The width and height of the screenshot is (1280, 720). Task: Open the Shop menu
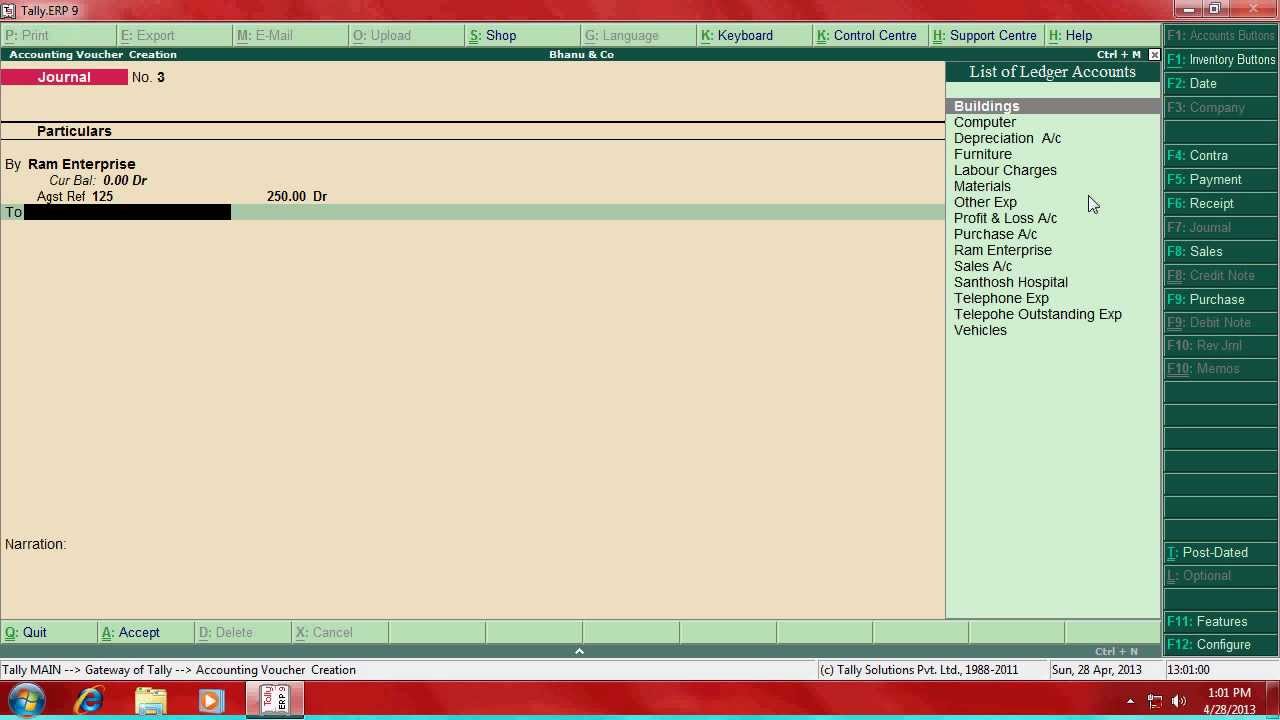[x=522, y=35]
